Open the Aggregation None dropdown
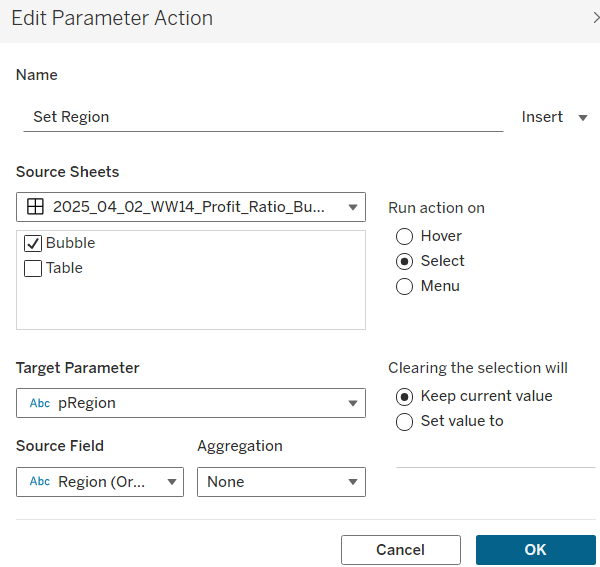The width and height of the screenshot is (600, 567). pyautogui.click(x=352, y=482)
